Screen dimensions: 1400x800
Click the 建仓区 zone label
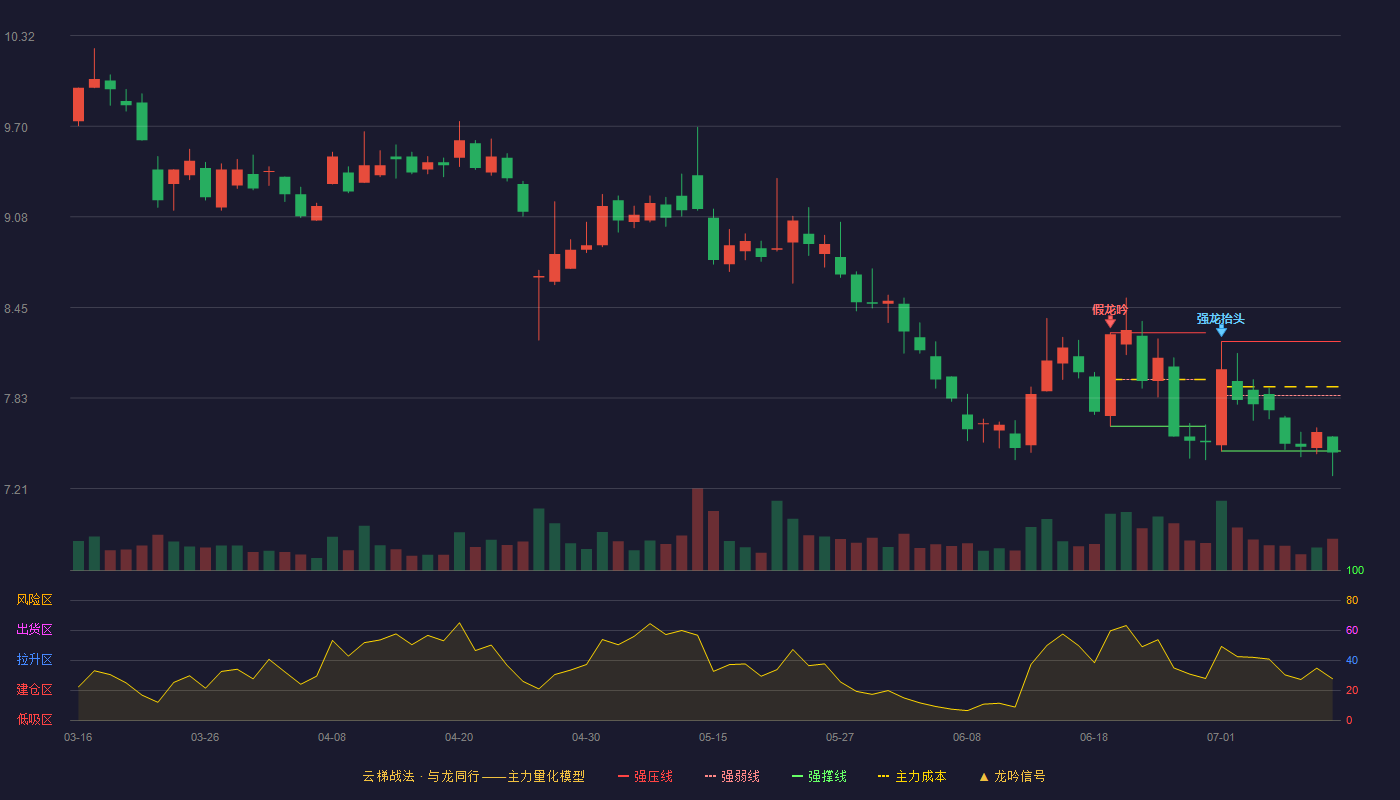point(34,690)
